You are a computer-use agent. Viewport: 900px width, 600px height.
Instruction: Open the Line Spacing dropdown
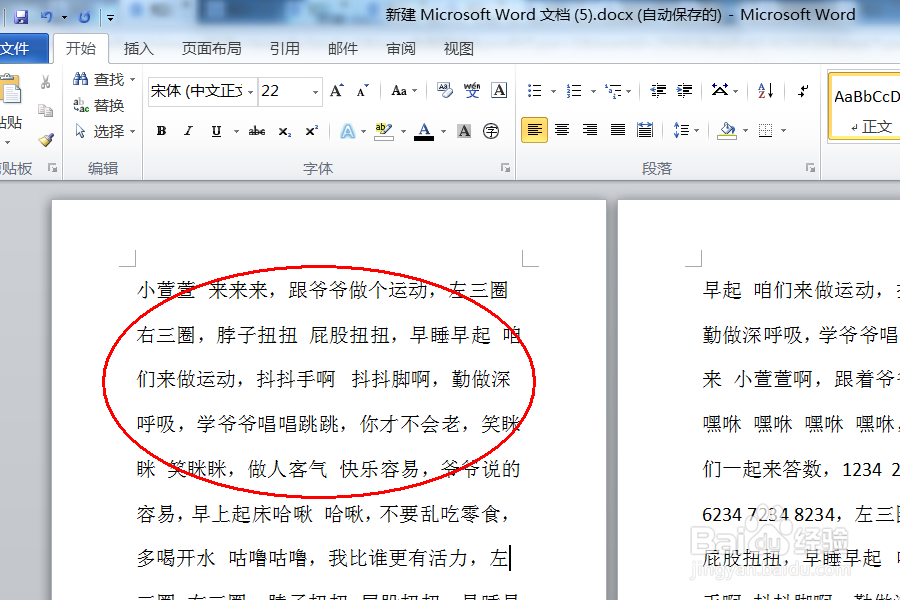pyautogui.click(x=686, y=130)
